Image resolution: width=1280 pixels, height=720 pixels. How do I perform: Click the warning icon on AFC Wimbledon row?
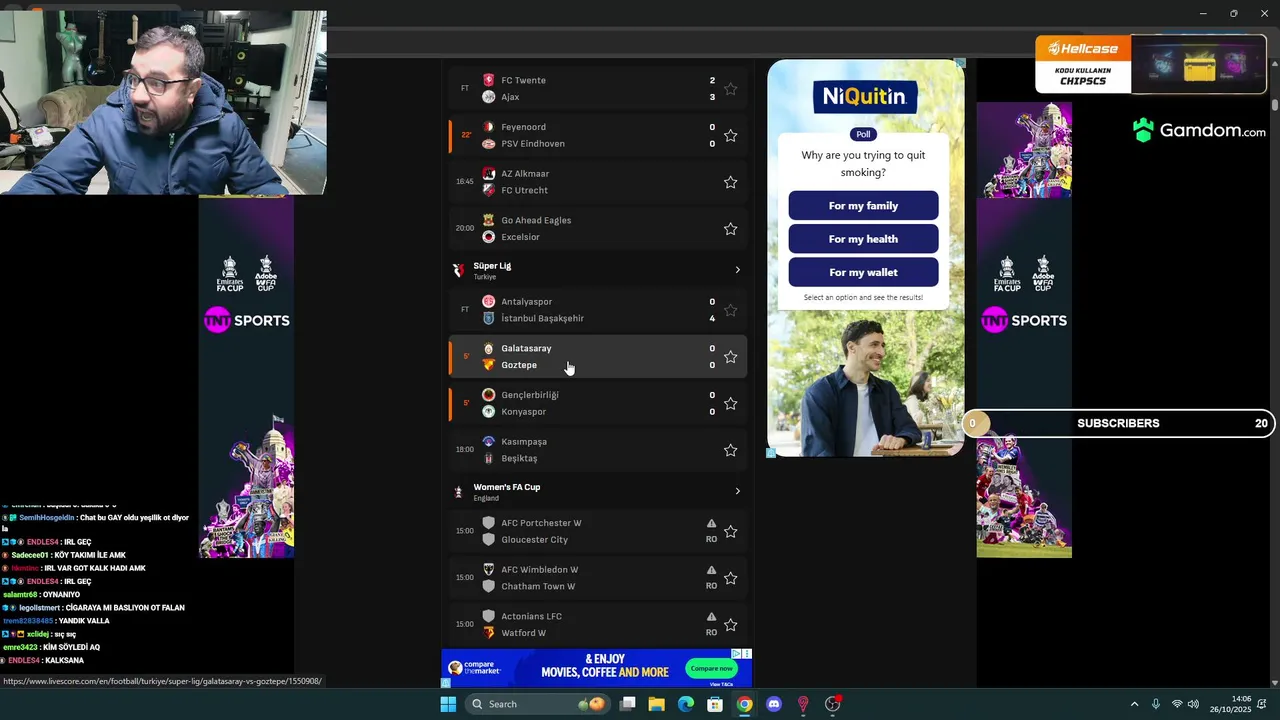(x=711, y=570)
